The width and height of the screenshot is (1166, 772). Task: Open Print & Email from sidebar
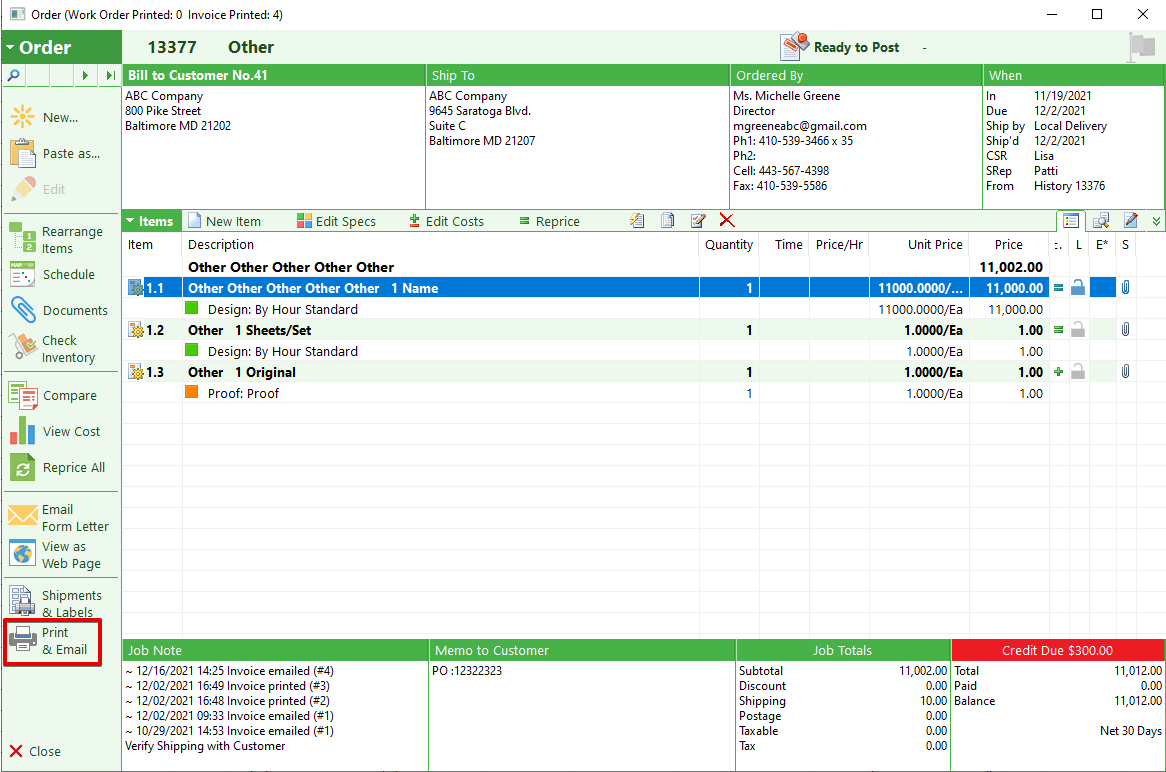[52, 641]
